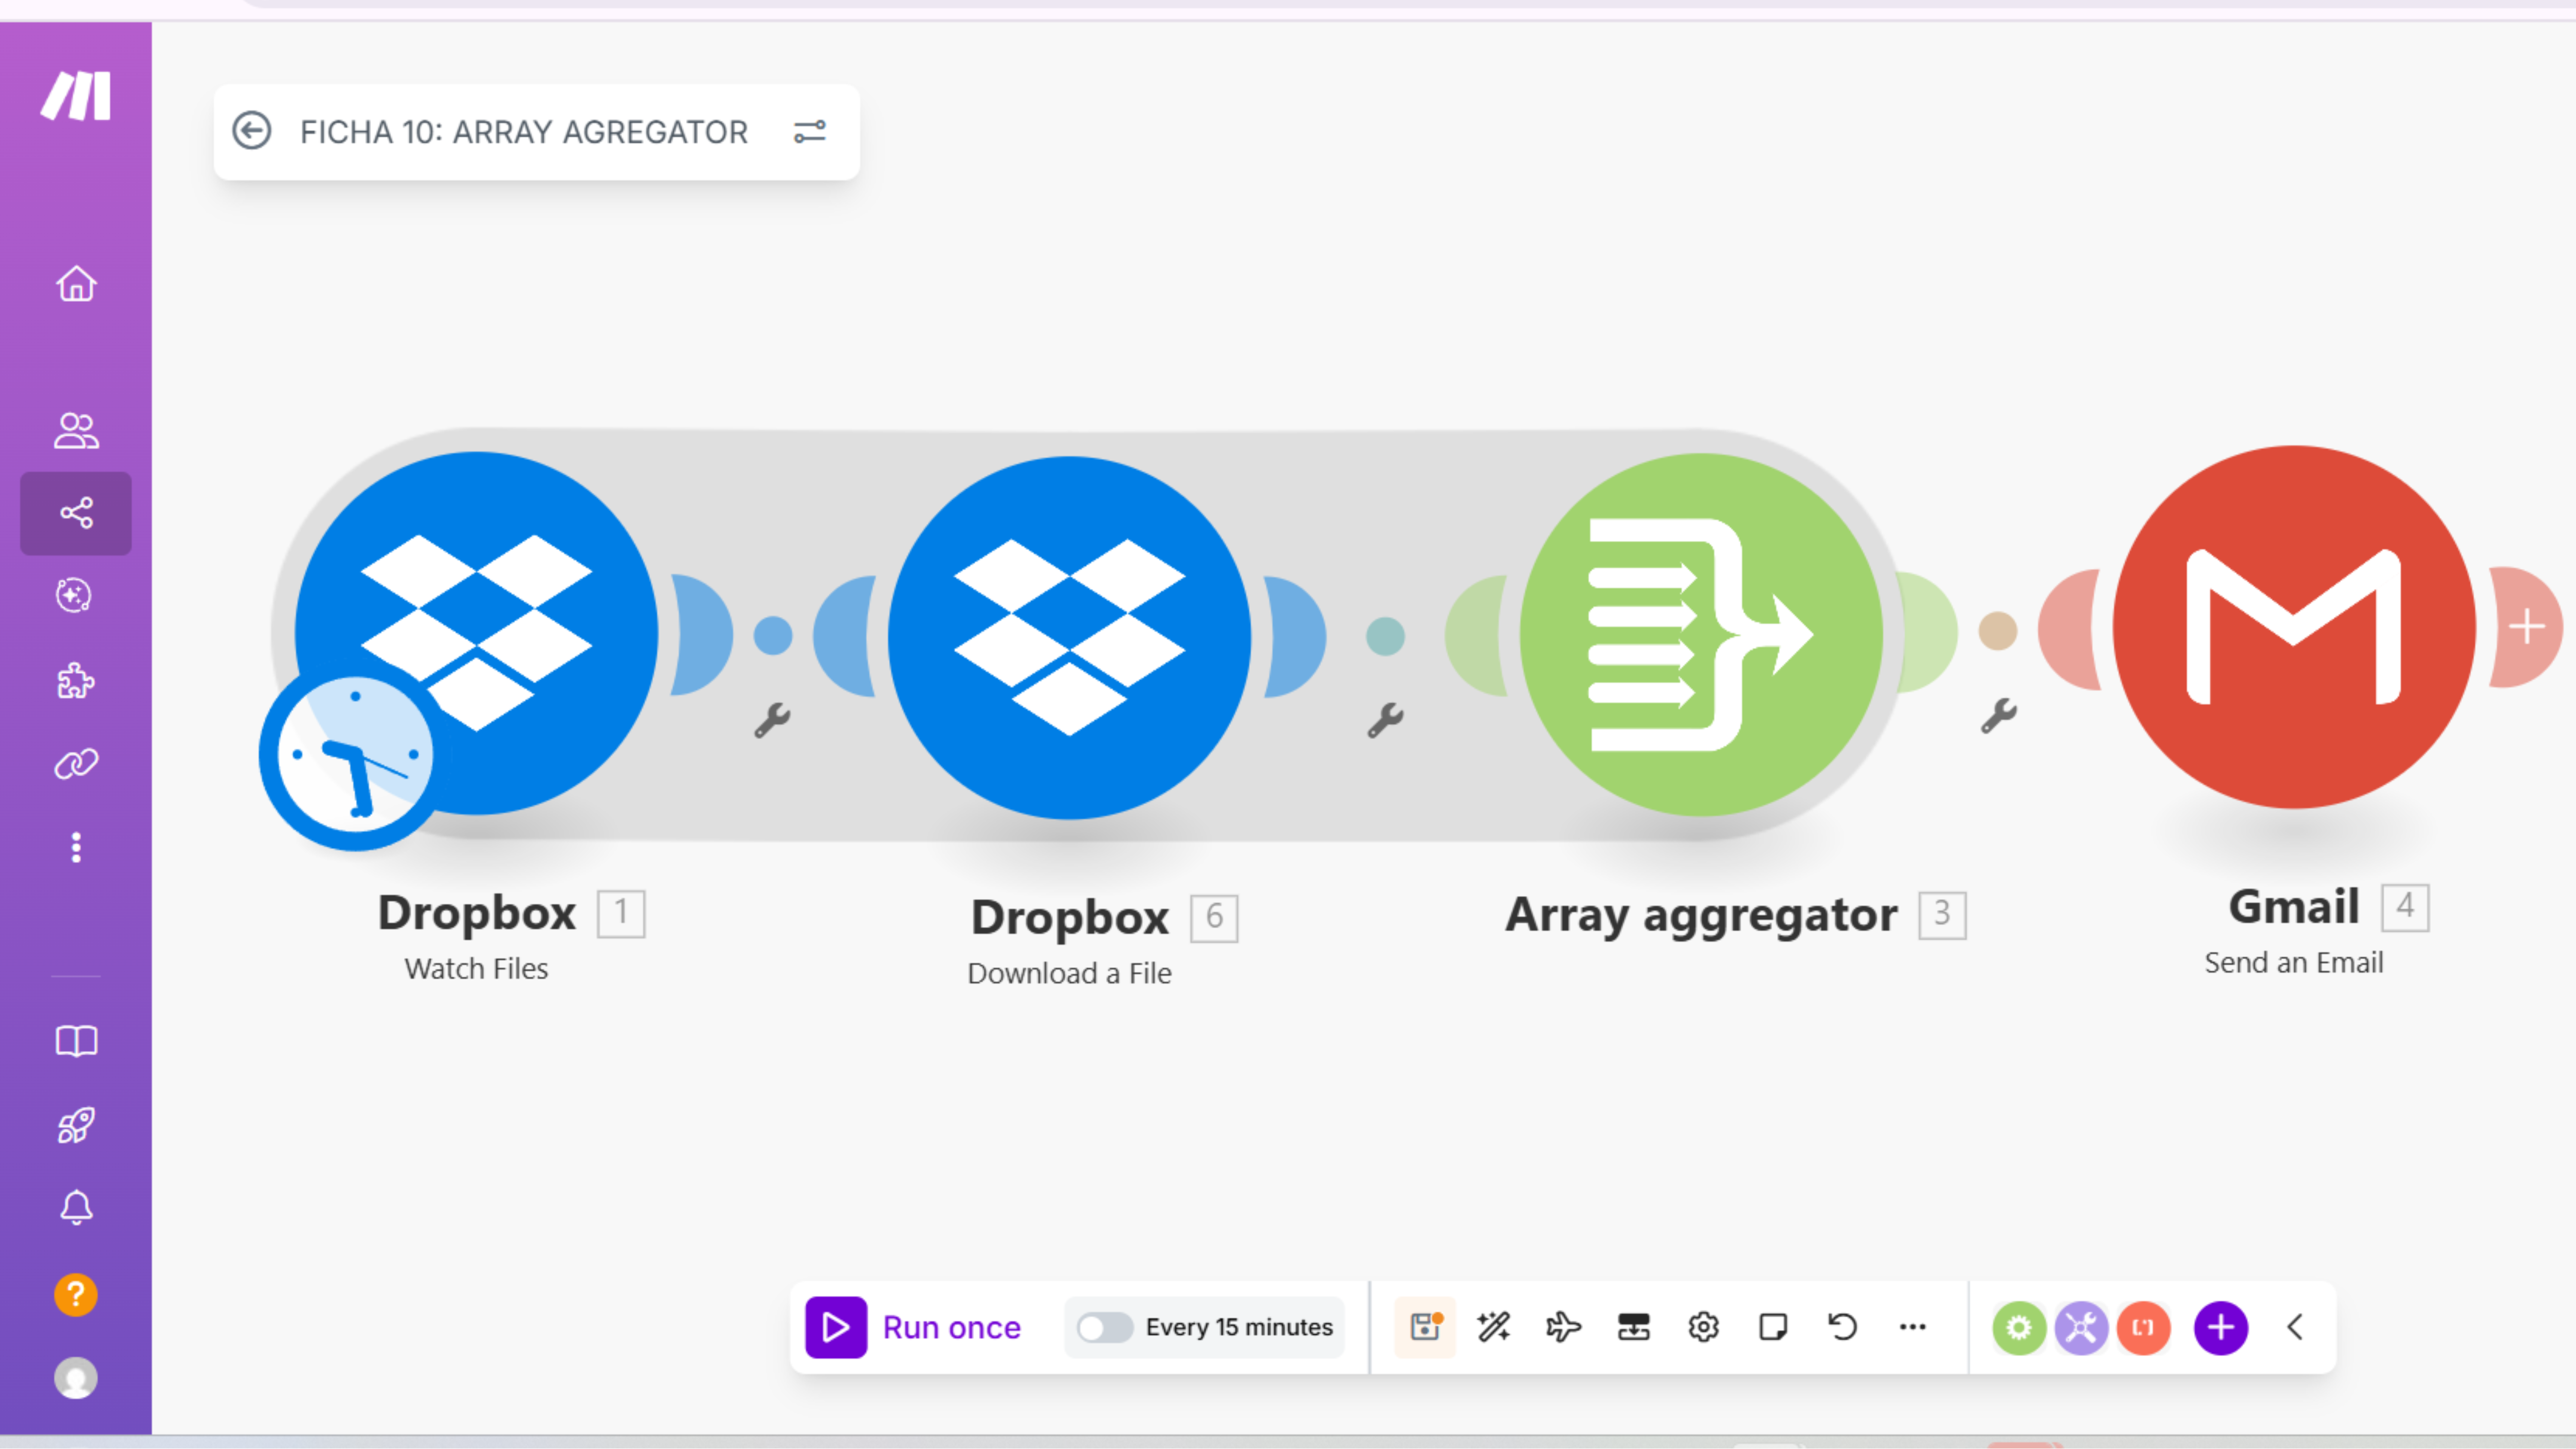
Task: Go to the Home dashboard icon
Action: click(76, 283)
